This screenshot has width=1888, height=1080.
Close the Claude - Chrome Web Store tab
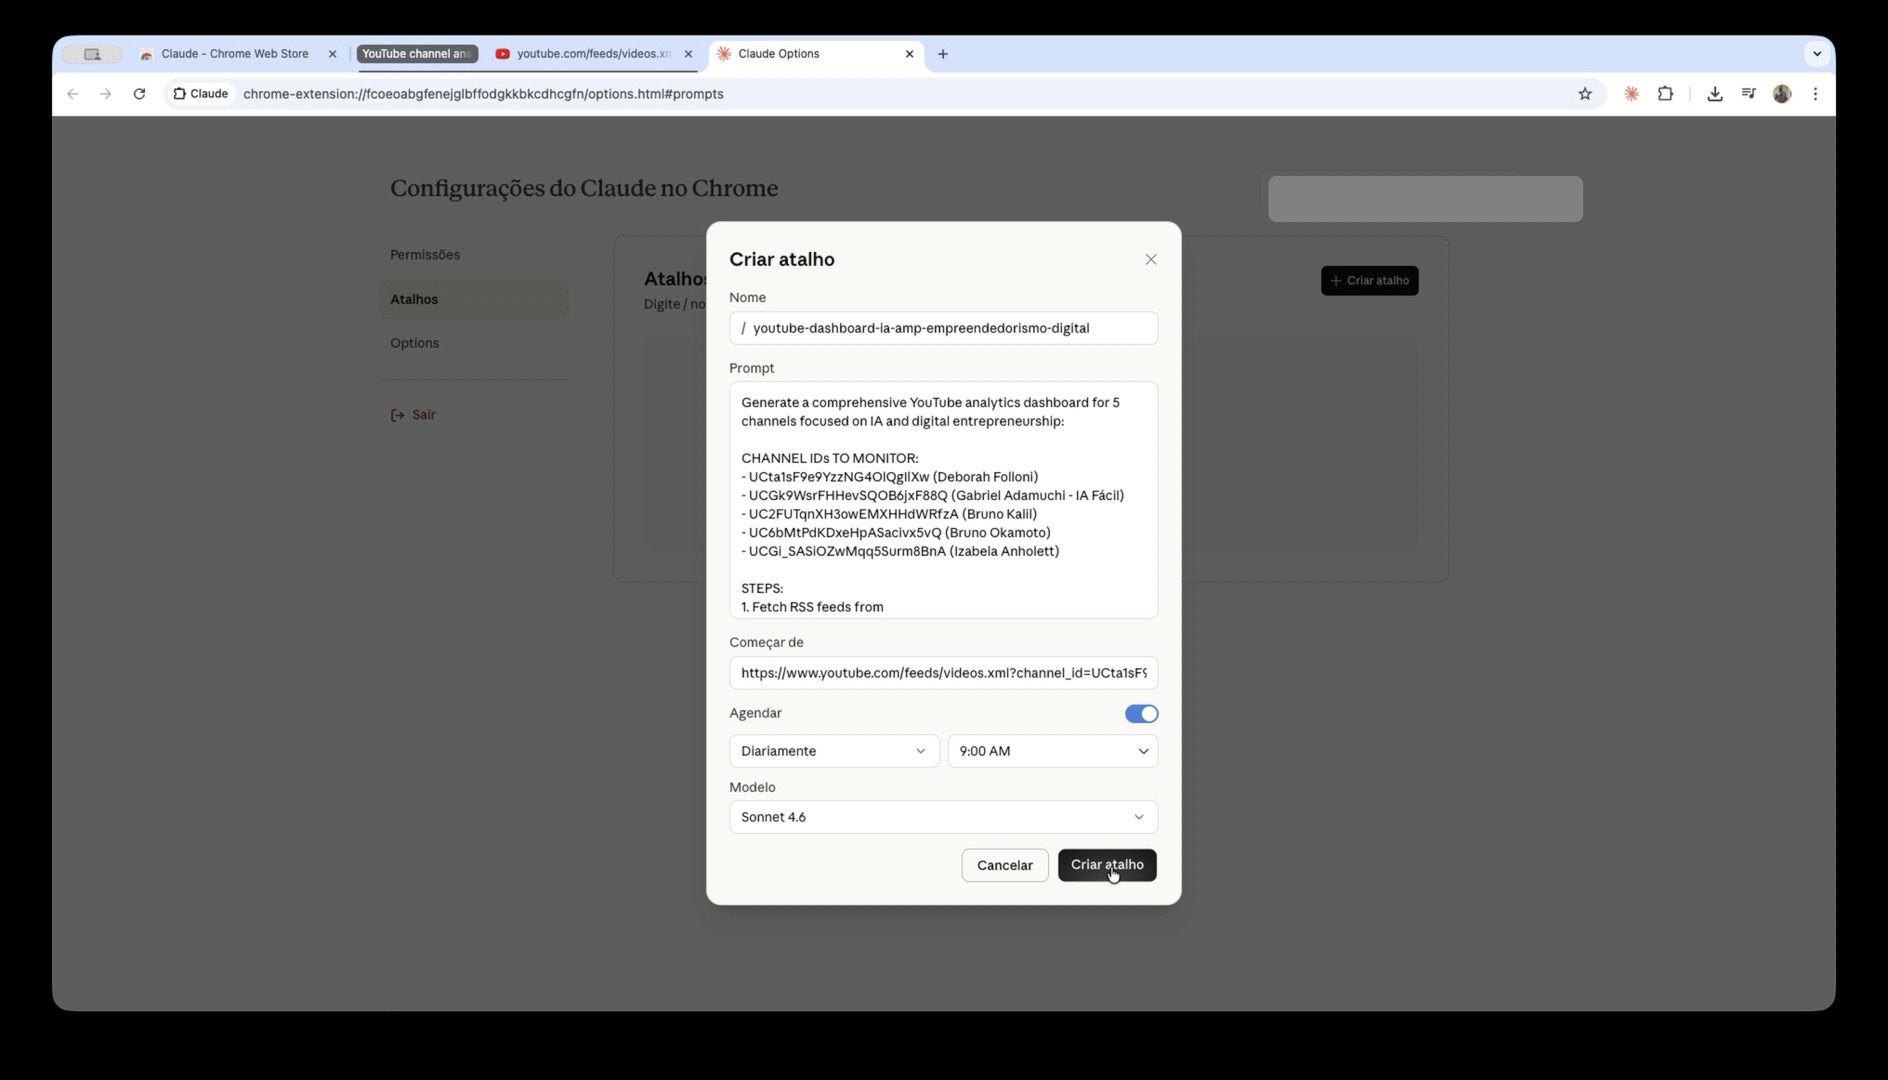pos(332,54)
